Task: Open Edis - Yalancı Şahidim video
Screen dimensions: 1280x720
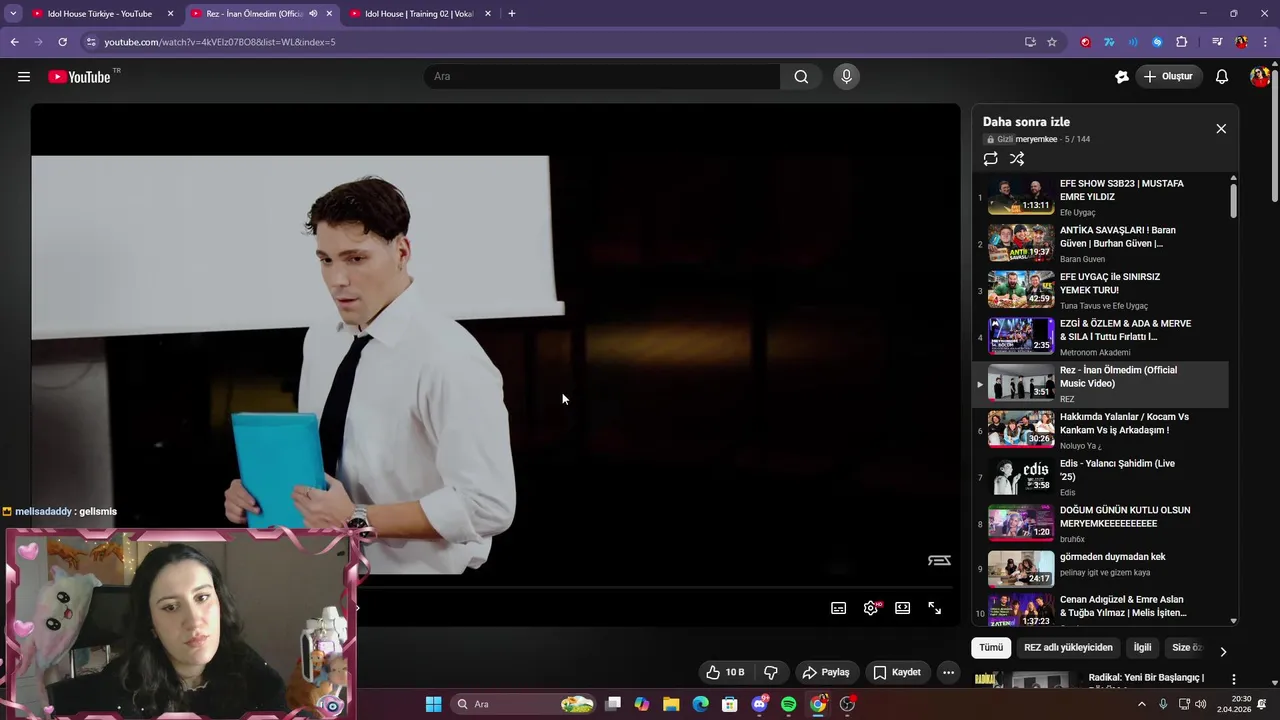Action: coord(1100,477)
